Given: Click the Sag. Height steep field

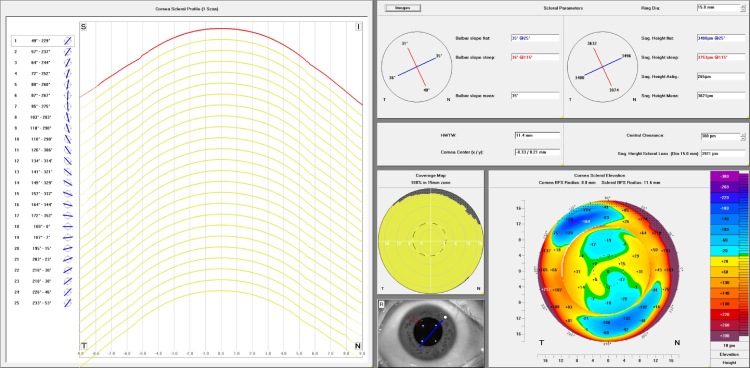Looking at the screenshot, I should [721, 57].
